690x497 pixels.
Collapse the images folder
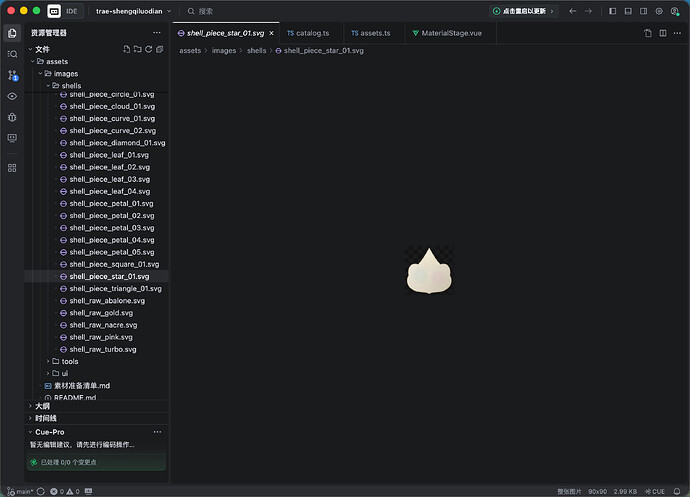tap(40, 74)
